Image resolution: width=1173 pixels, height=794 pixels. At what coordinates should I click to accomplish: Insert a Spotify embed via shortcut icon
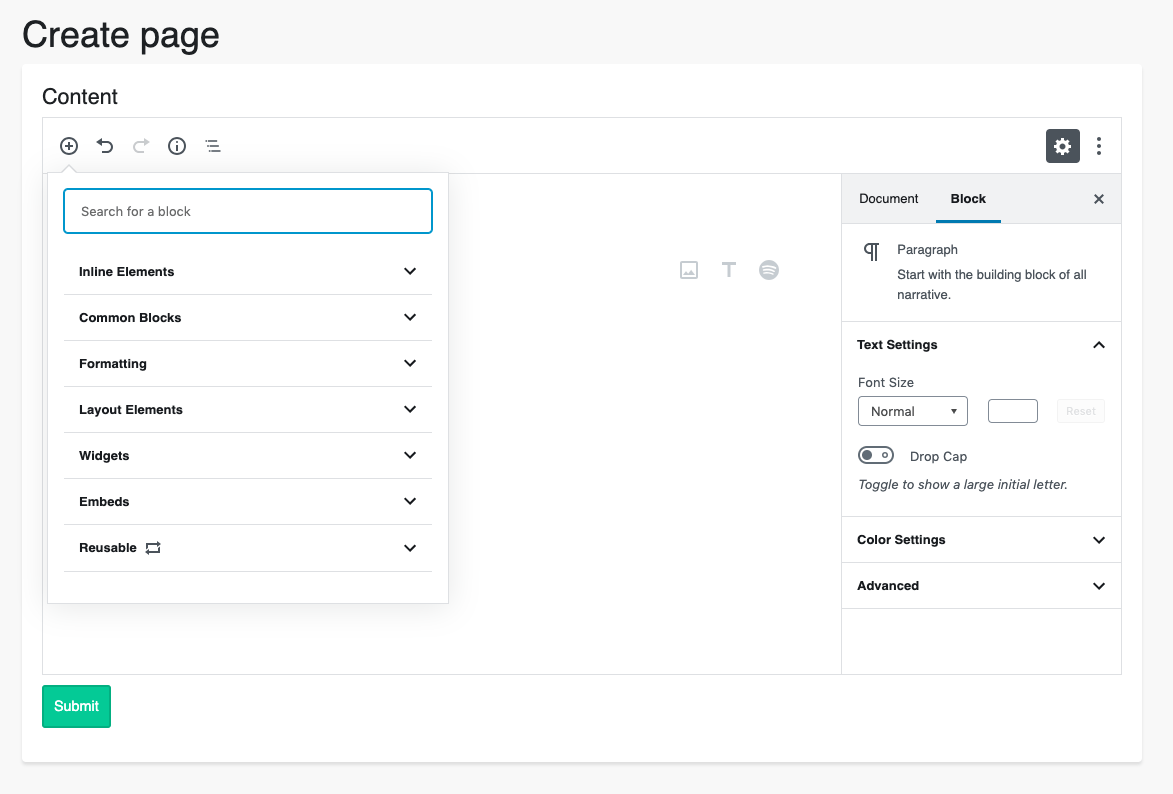point(769,270)
